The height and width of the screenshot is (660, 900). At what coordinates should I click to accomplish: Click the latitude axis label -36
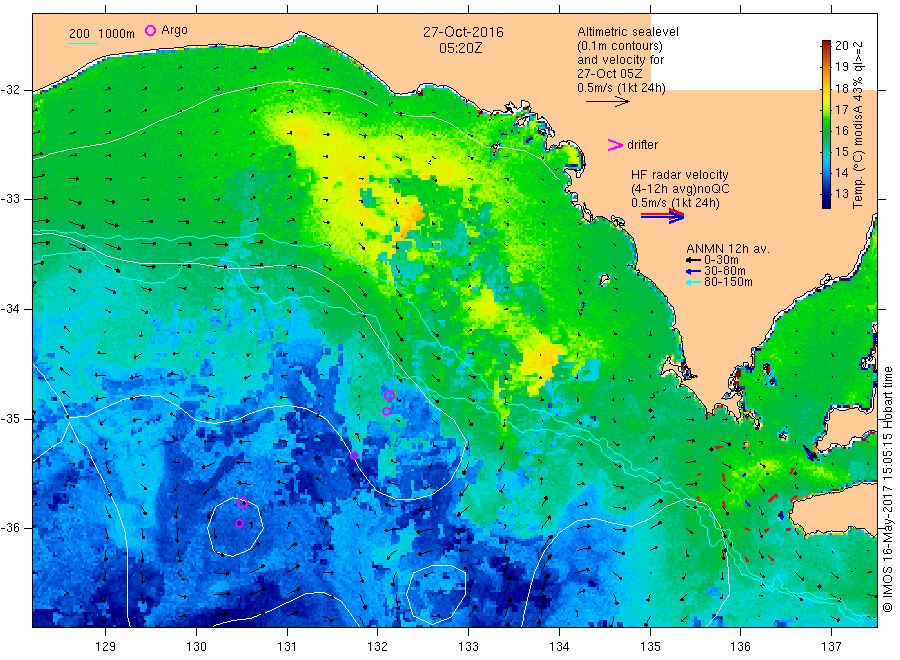(x=11, y=527)
